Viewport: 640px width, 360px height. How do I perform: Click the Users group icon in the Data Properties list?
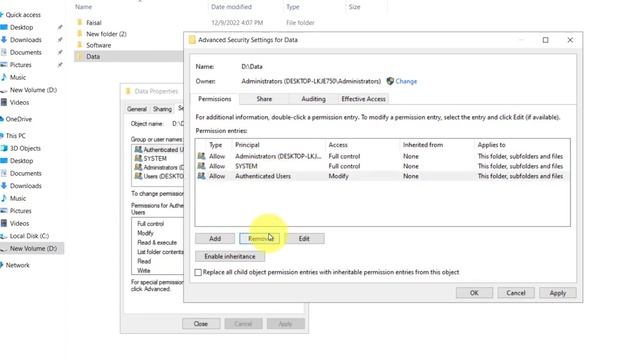138,176
